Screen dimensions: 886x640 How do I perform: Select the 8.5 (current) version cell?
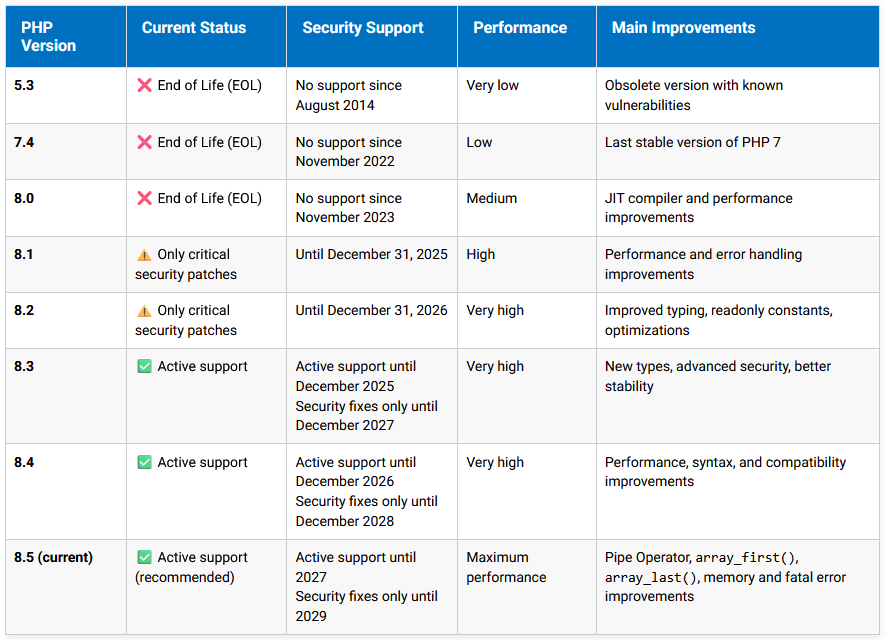[54, 558]
